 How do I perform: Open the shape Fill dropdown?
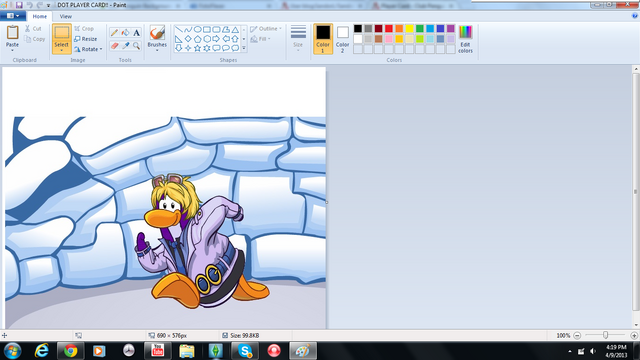[x=260, y=39]
